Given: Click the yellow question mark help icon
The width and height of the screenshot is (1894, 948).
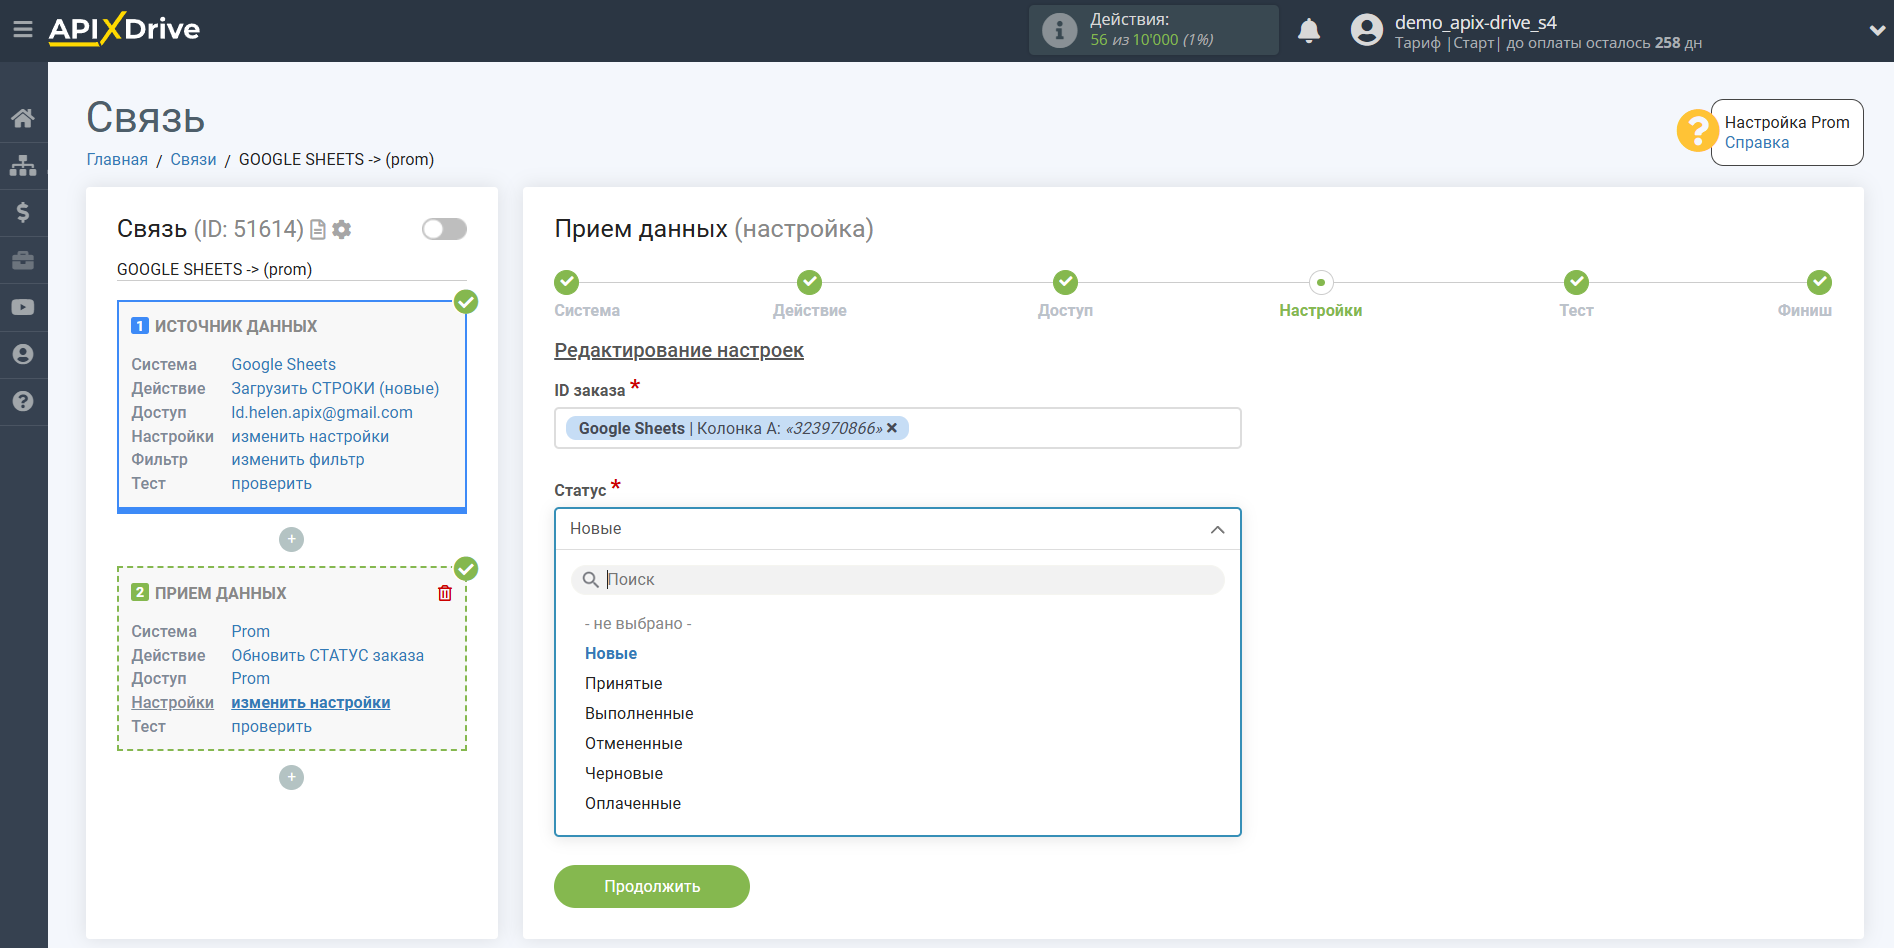Looking at the screenshot, I should 1697,131.
